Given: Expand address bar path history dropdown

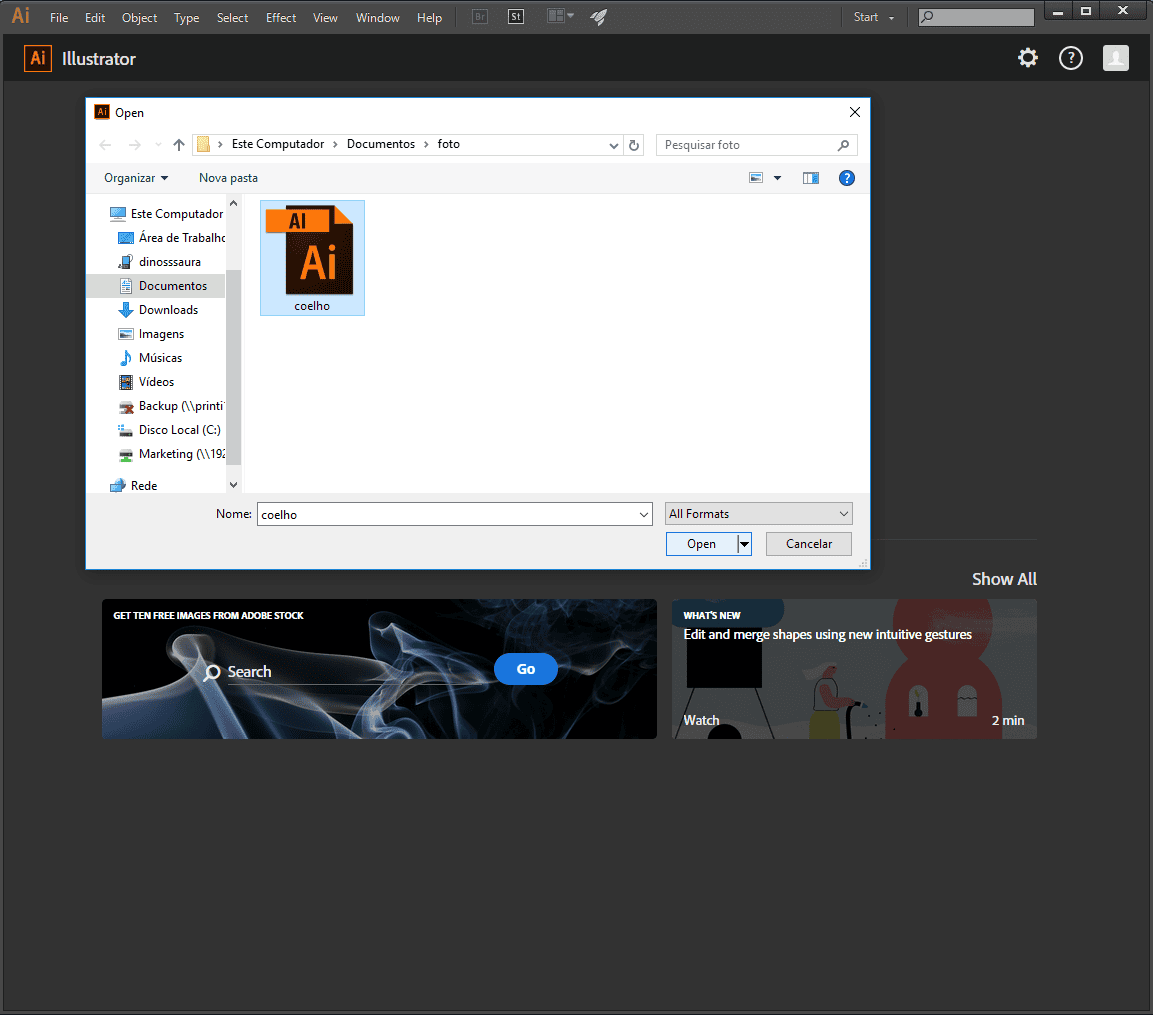Looking at the screenshot, I should pyautogui.click(x=613, y=145).
